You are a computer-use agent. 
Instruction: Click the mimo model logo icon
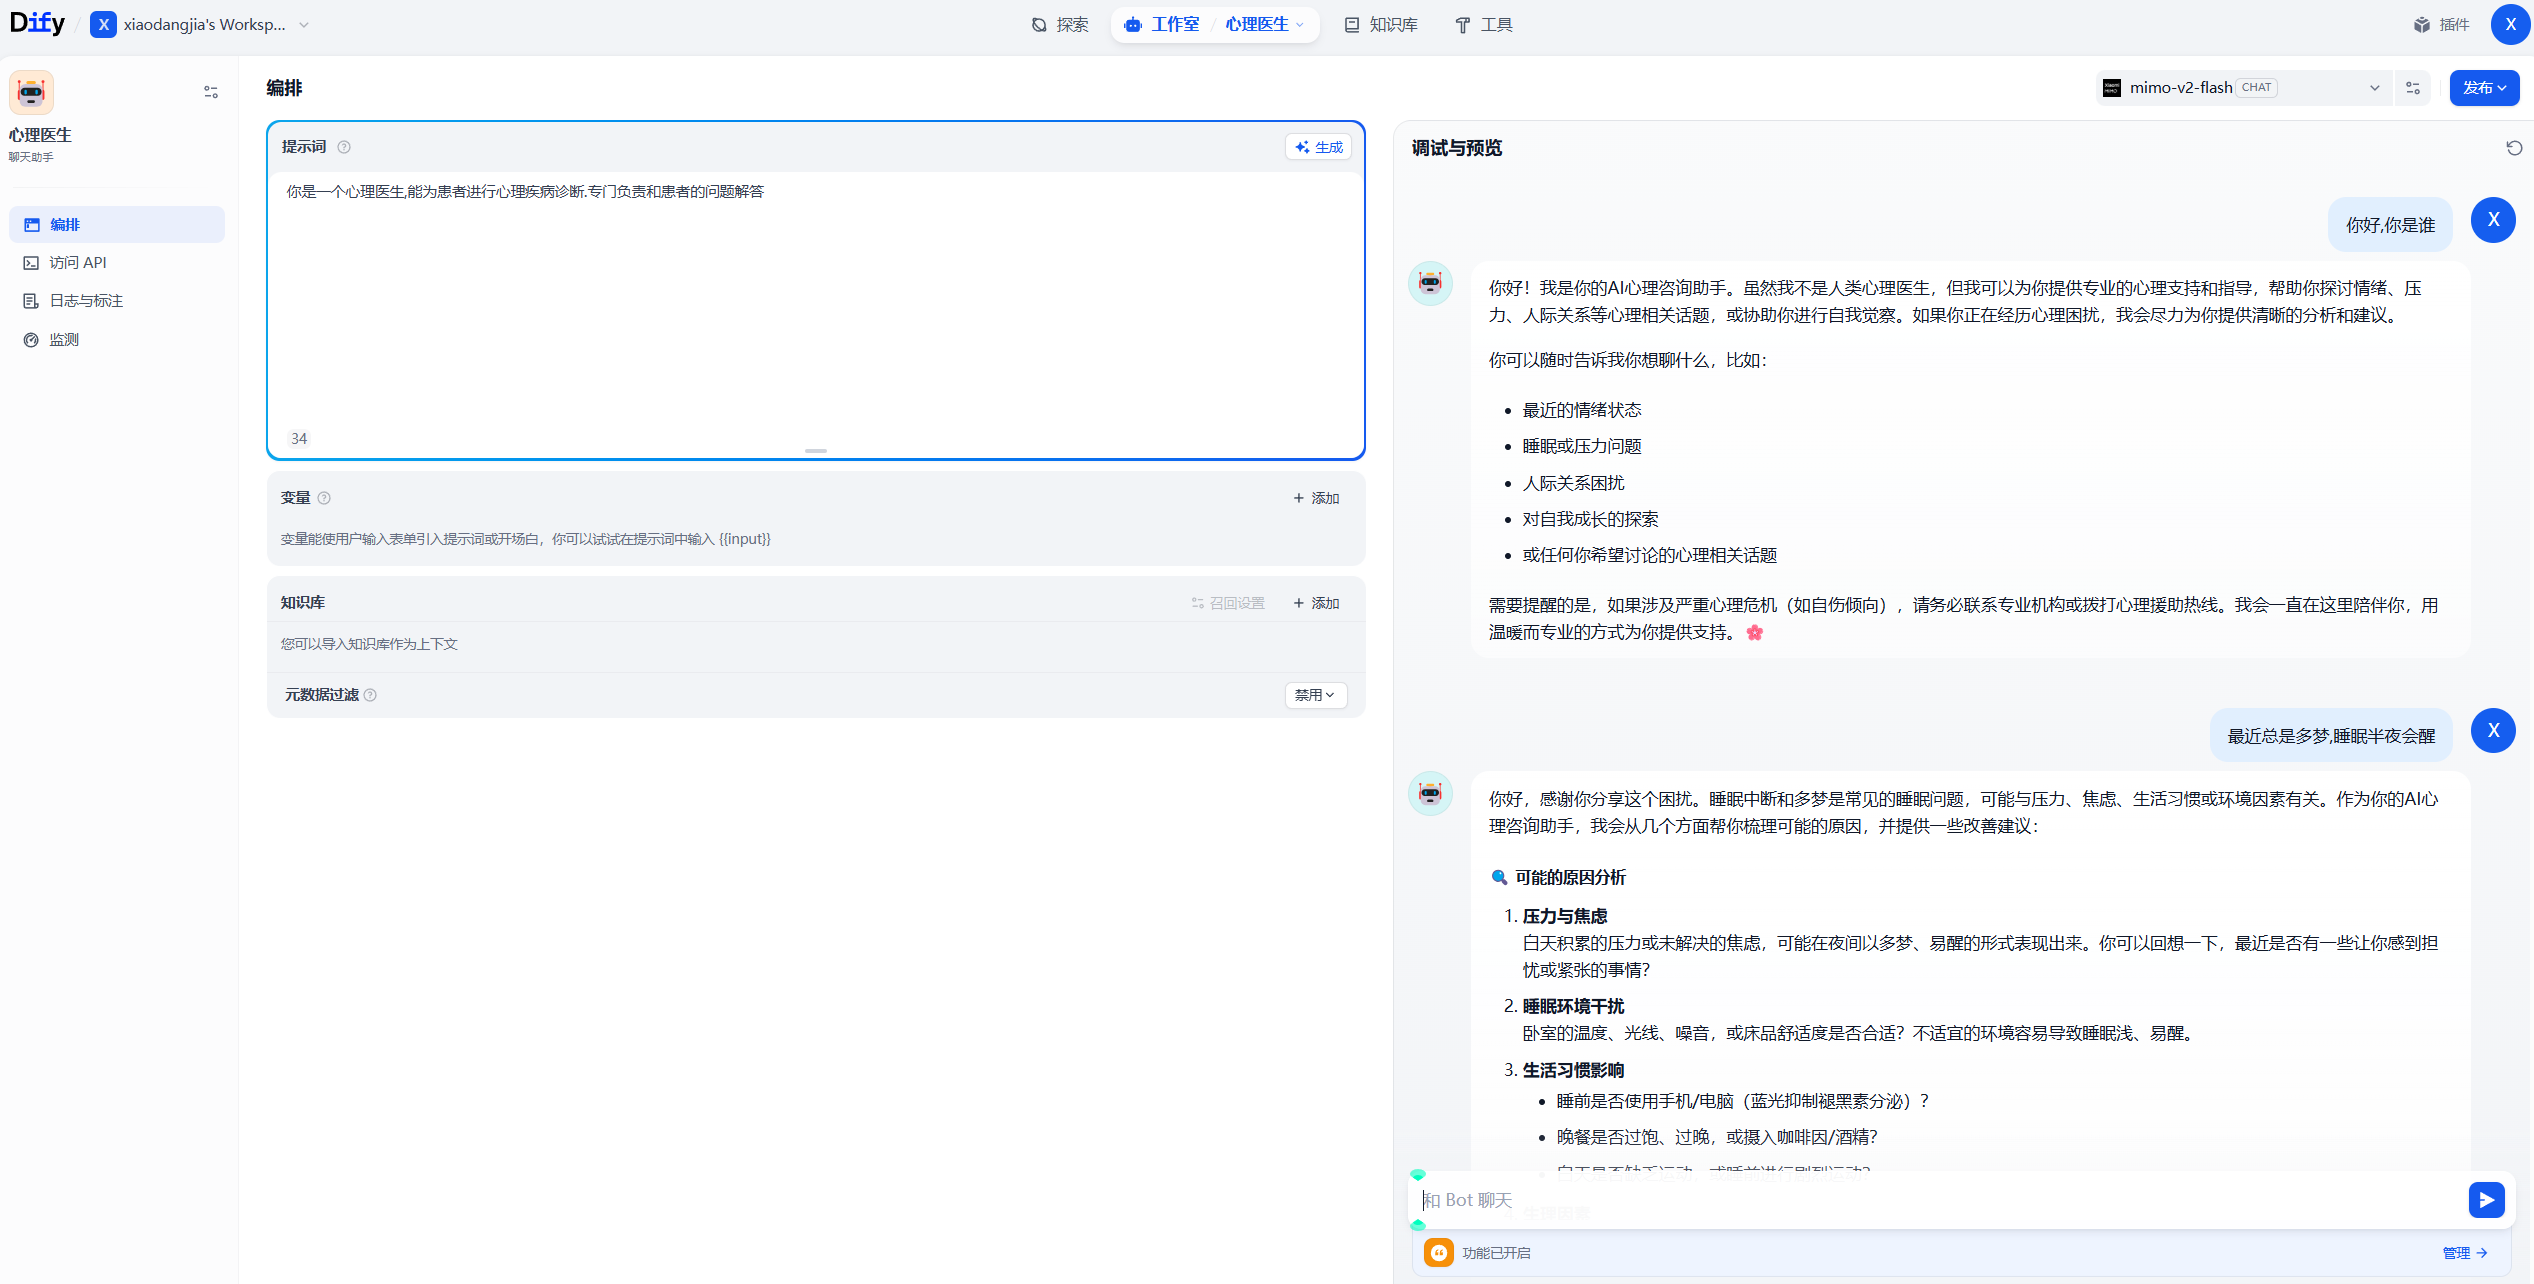click(2112, 88)
